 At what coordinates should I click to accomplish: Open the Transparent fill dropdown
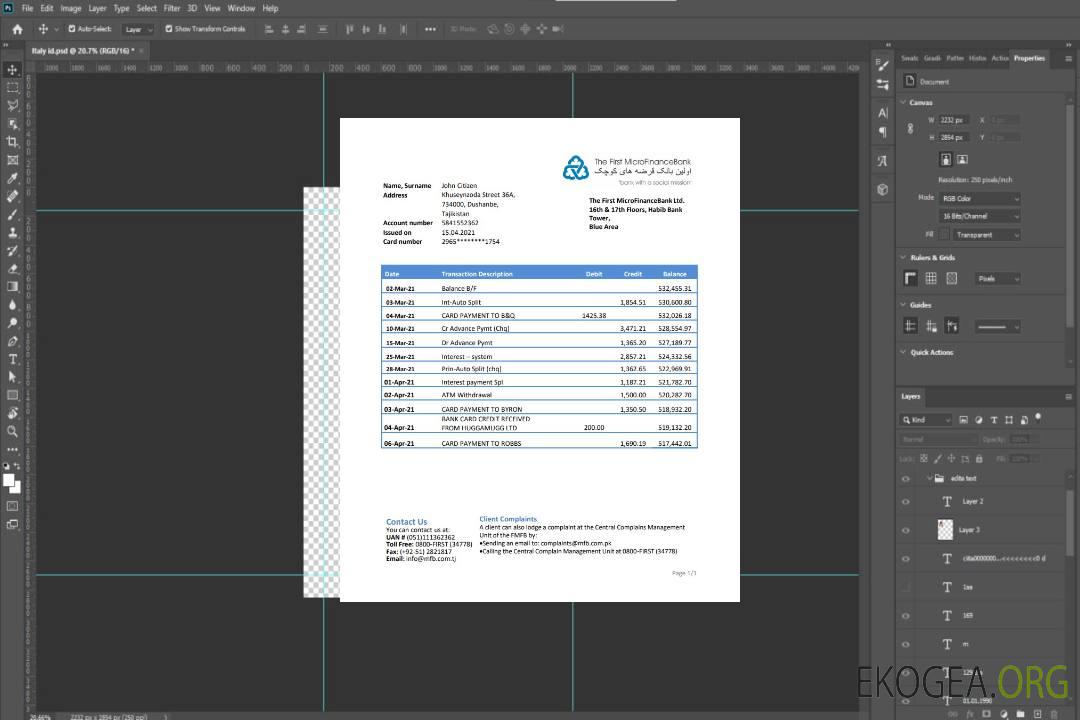[986, 235]
